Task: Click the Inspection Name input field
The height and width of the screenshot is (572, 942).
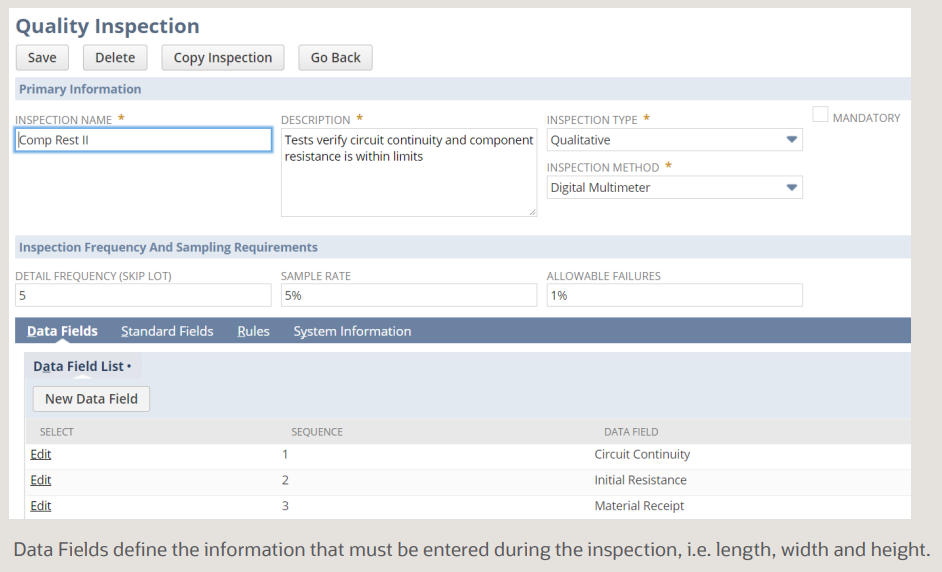Action: coord(143,140)
